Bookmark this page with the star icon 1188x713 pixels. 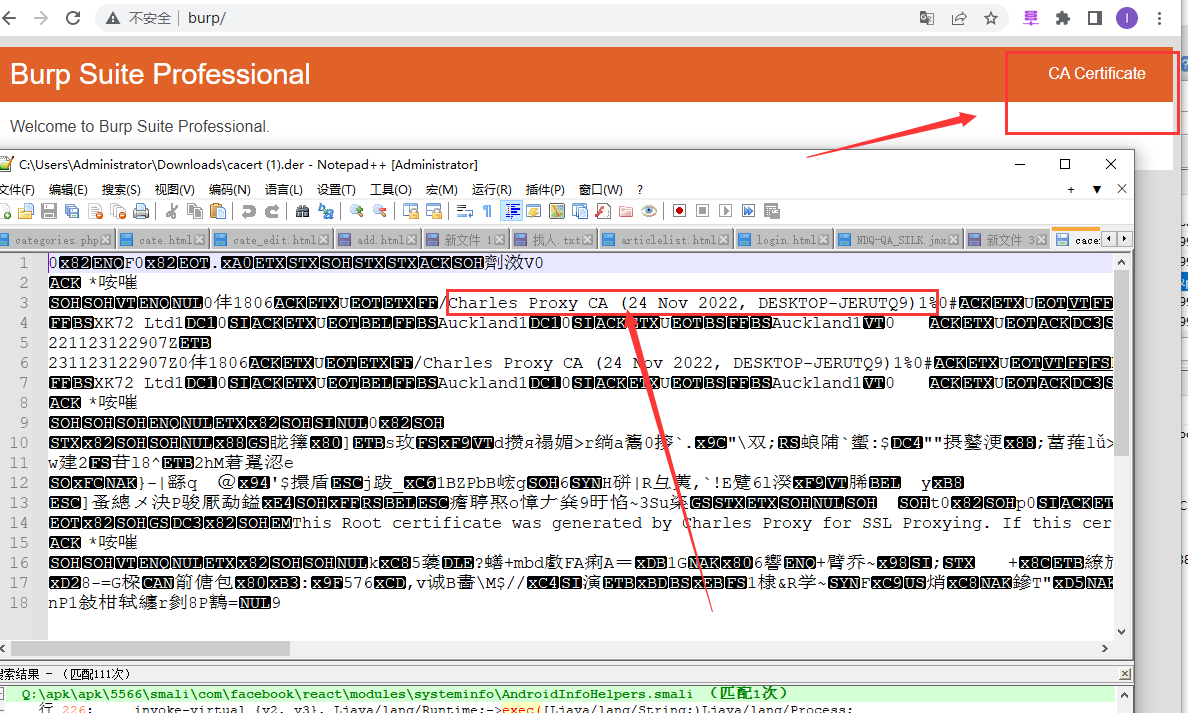990,18
